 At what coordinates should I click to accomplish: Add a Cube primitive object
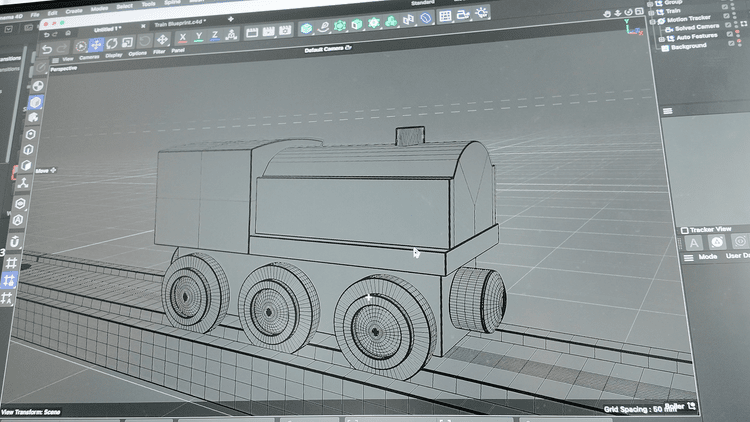click(306, 28)
